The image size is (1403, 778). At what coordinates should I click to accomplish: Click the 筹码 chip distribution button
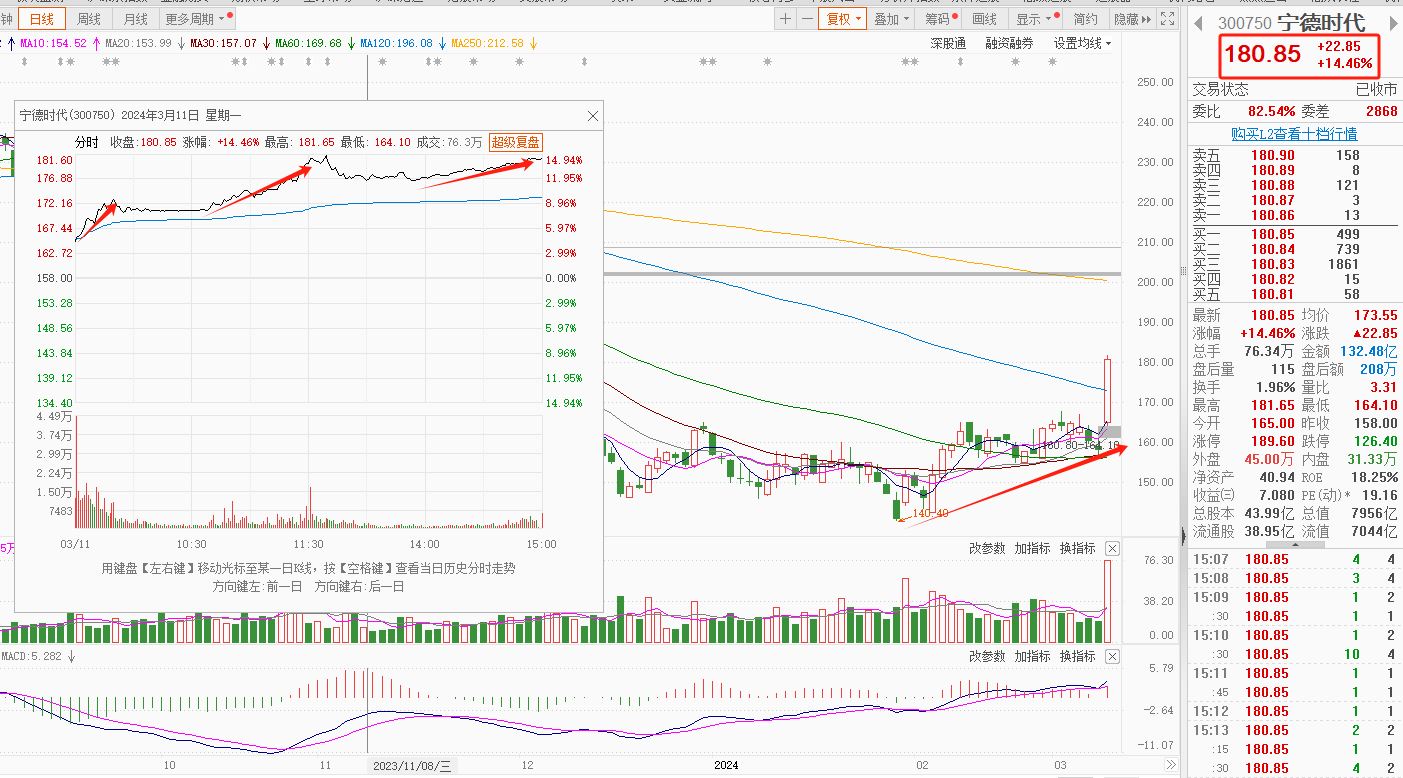coord(940,19)
